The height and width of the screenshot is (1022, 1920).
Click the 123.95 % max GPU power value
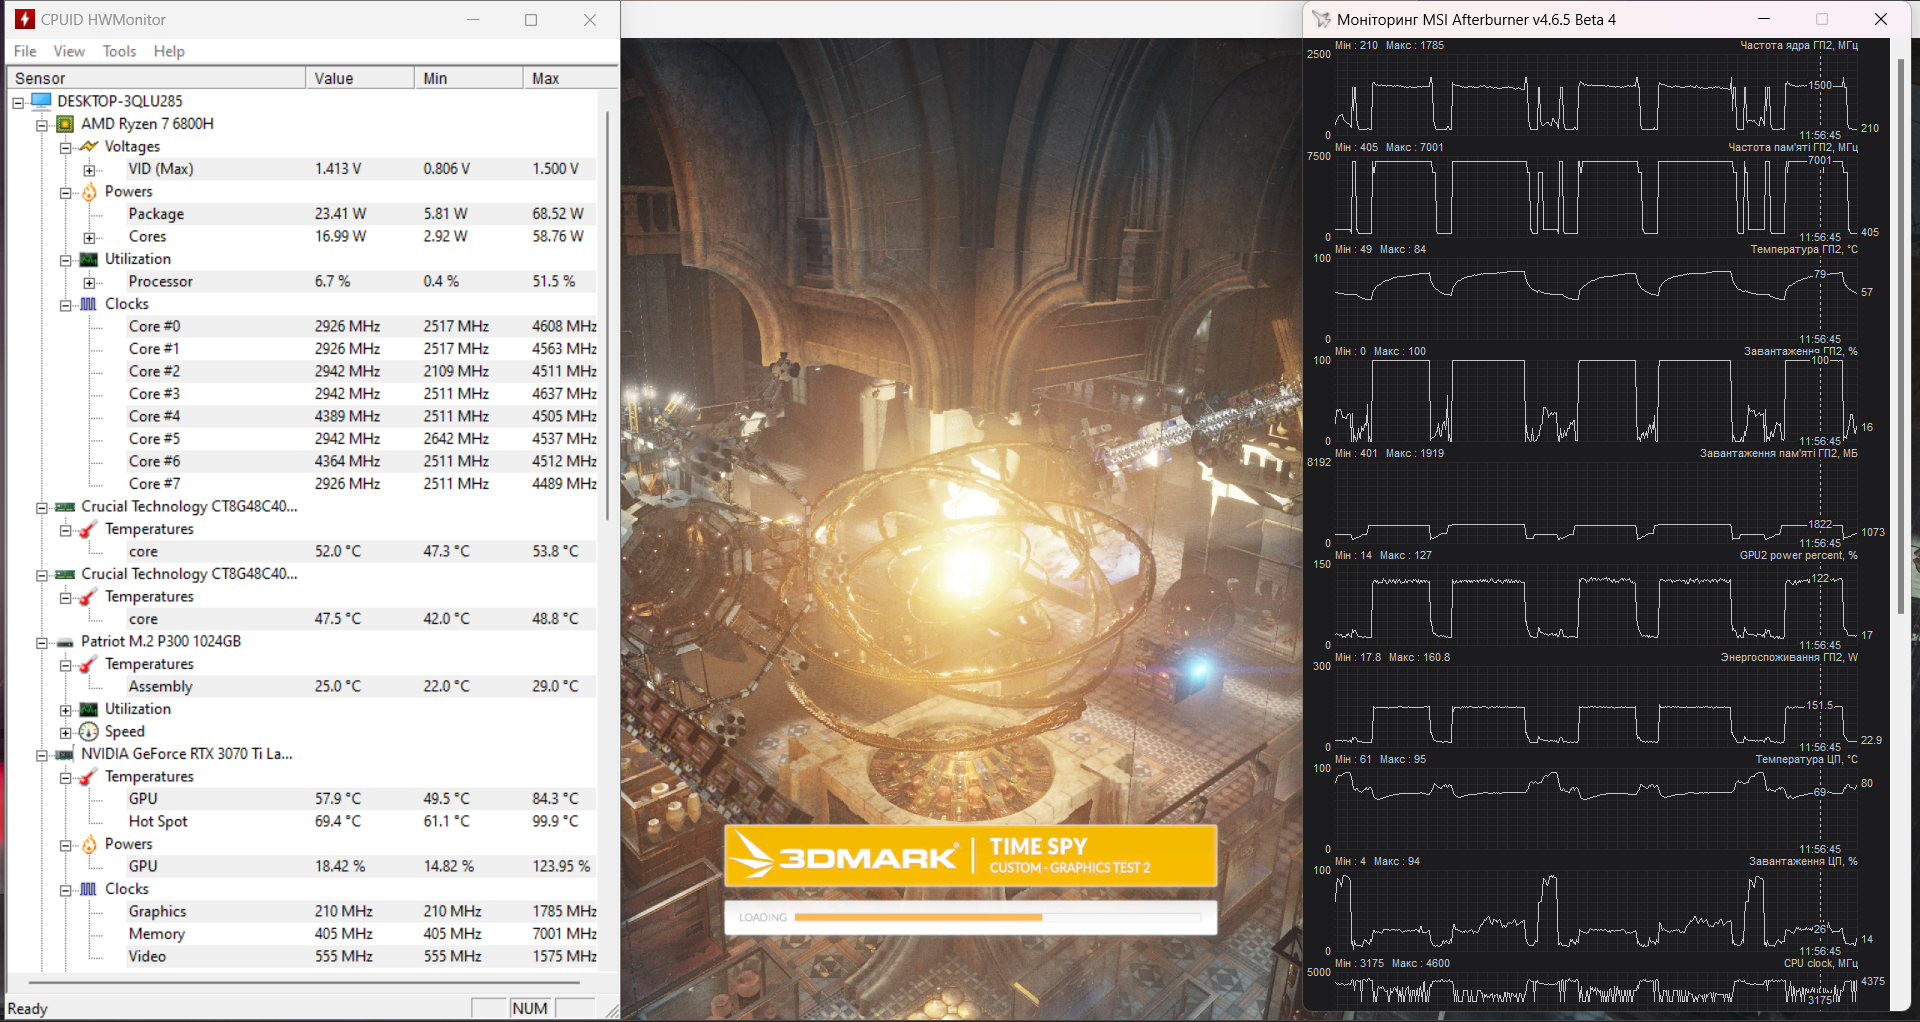coord(561,866)
